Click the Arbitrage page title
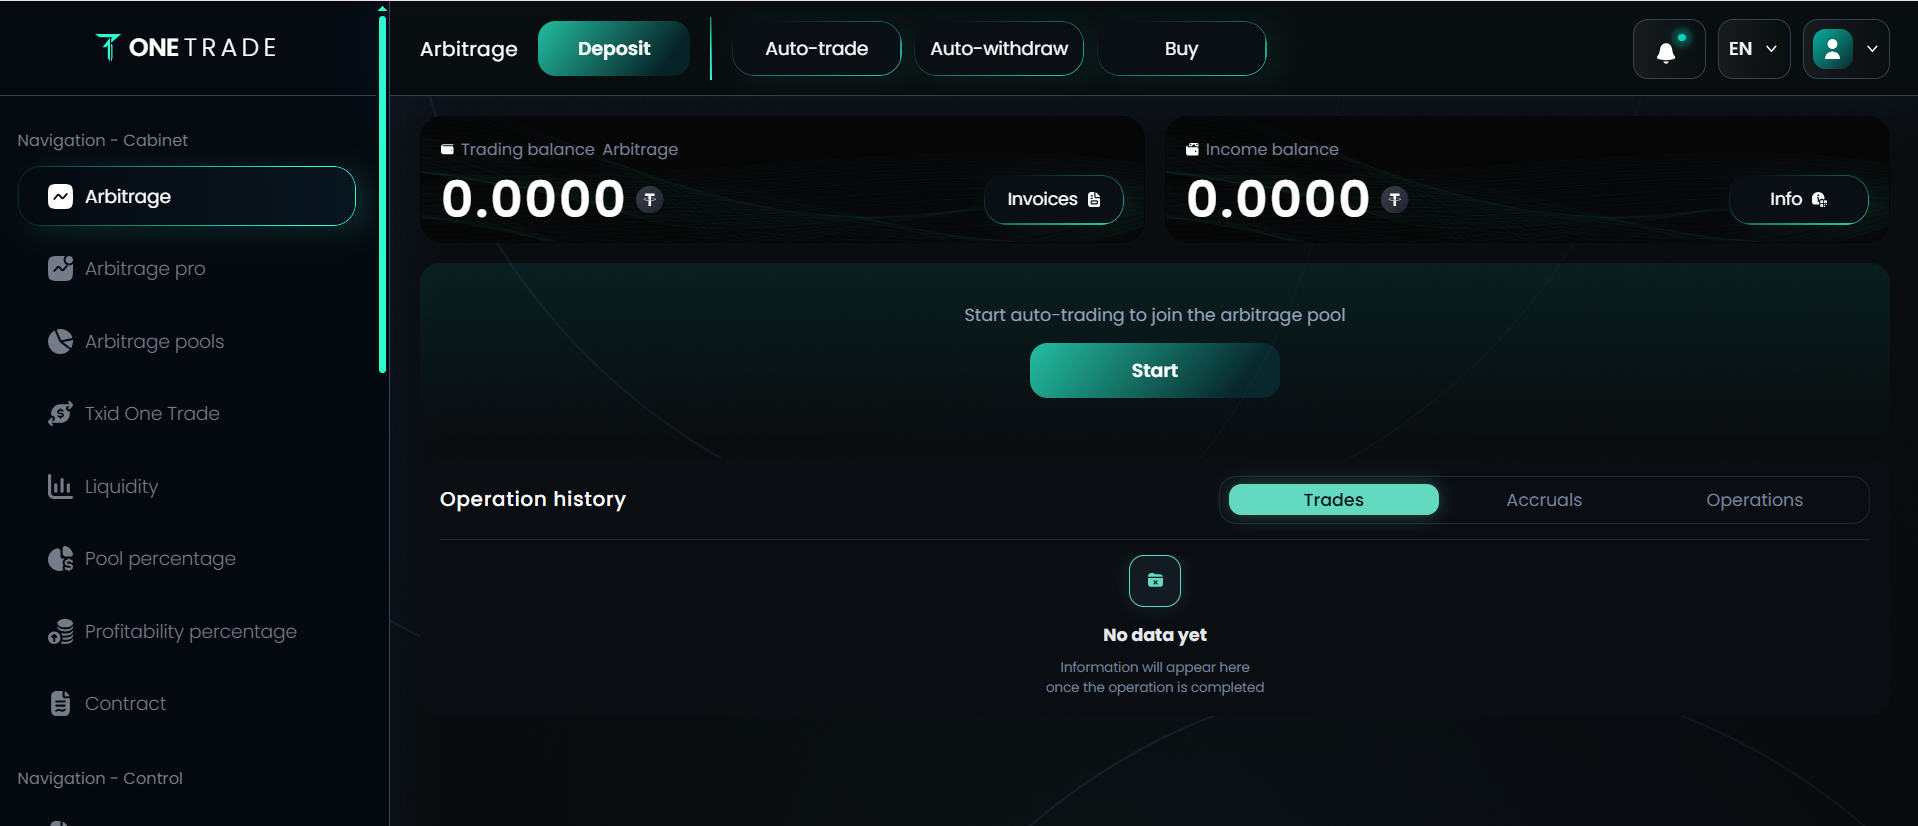 tap(469, 49)
